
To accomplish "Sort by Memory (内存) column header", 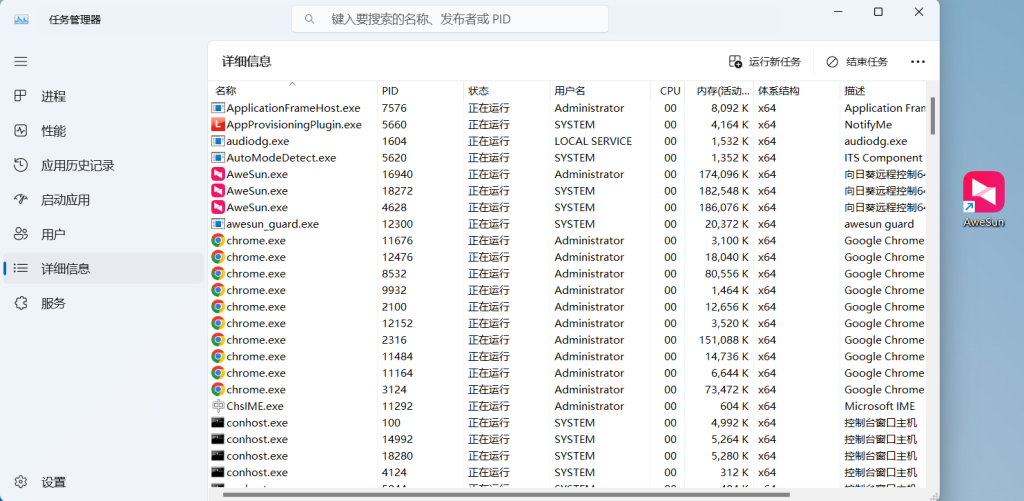I will [x=718, y=91].
